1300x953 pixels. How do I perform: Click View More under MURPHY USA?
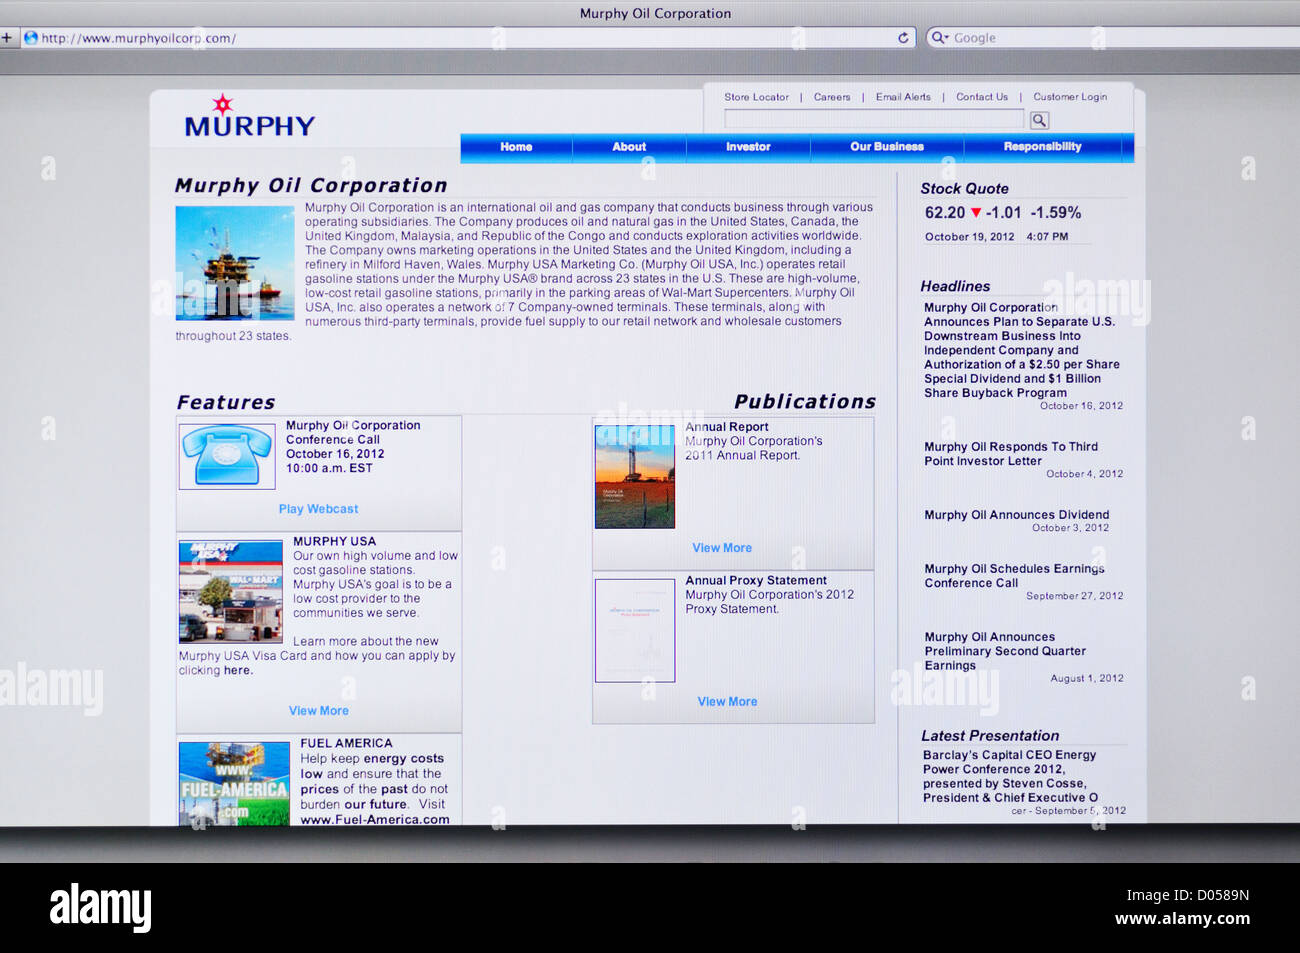point(319,711)
